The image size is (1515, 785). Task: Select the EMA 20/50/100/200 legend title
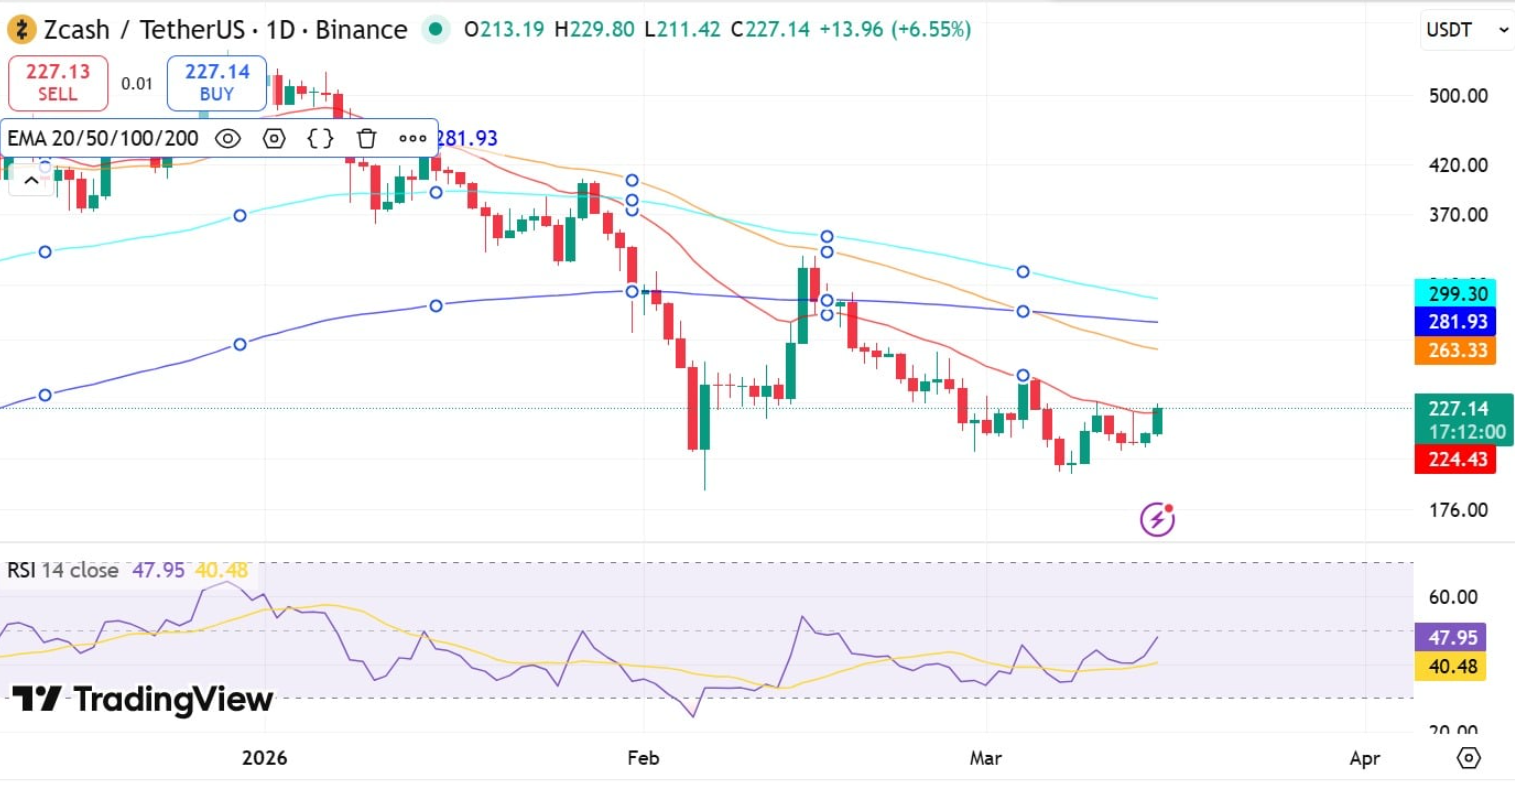[103, 138]
